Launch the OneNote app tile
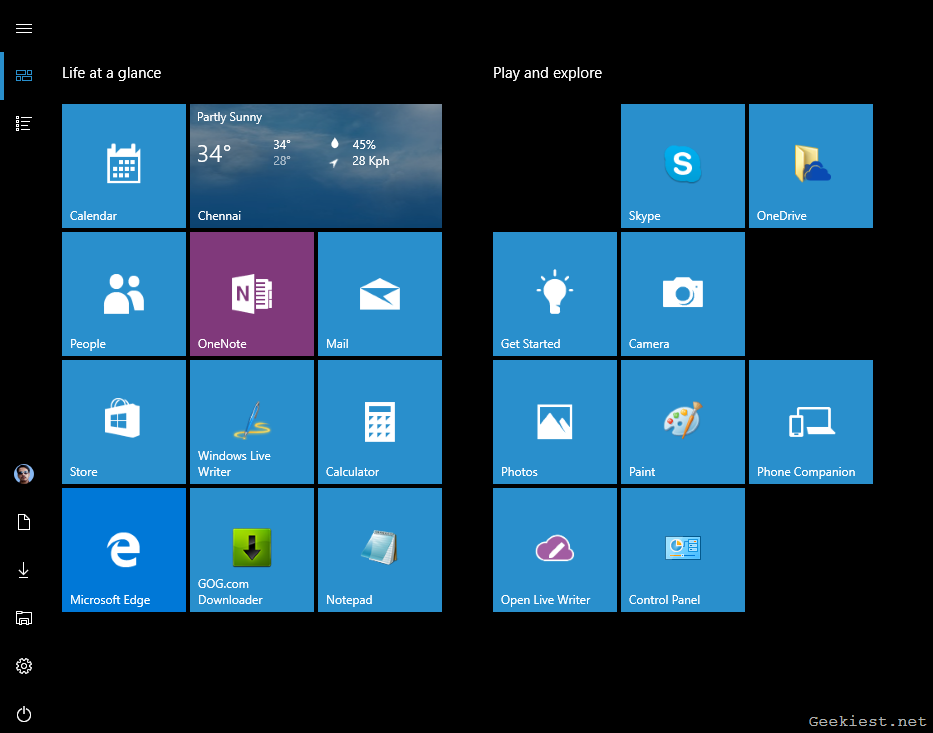The width and height of the screenshot is (933, 733). pyautogui.click(x=252, y=294)
